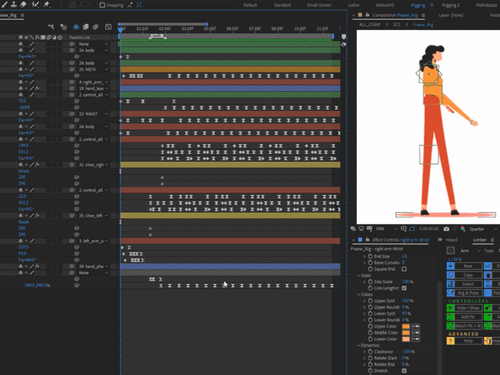Open the Middle Color swatch
This screenshot has height=375, width=500.
[x=406, y=333]
